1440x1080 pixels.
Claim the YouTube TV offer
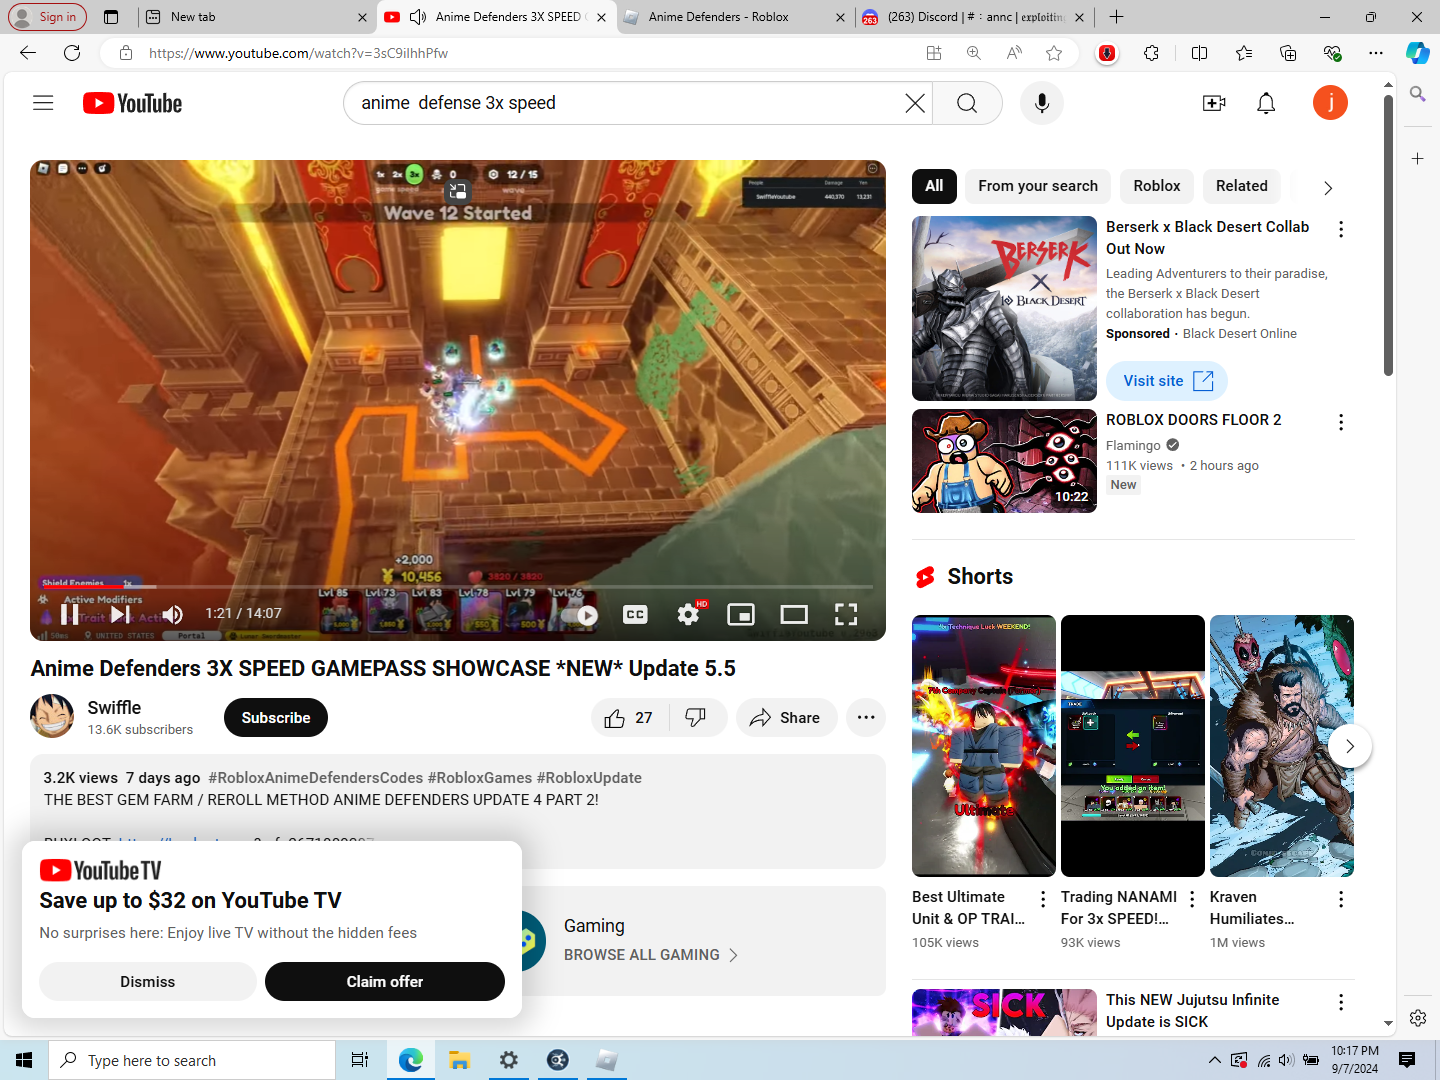point(385,982)
